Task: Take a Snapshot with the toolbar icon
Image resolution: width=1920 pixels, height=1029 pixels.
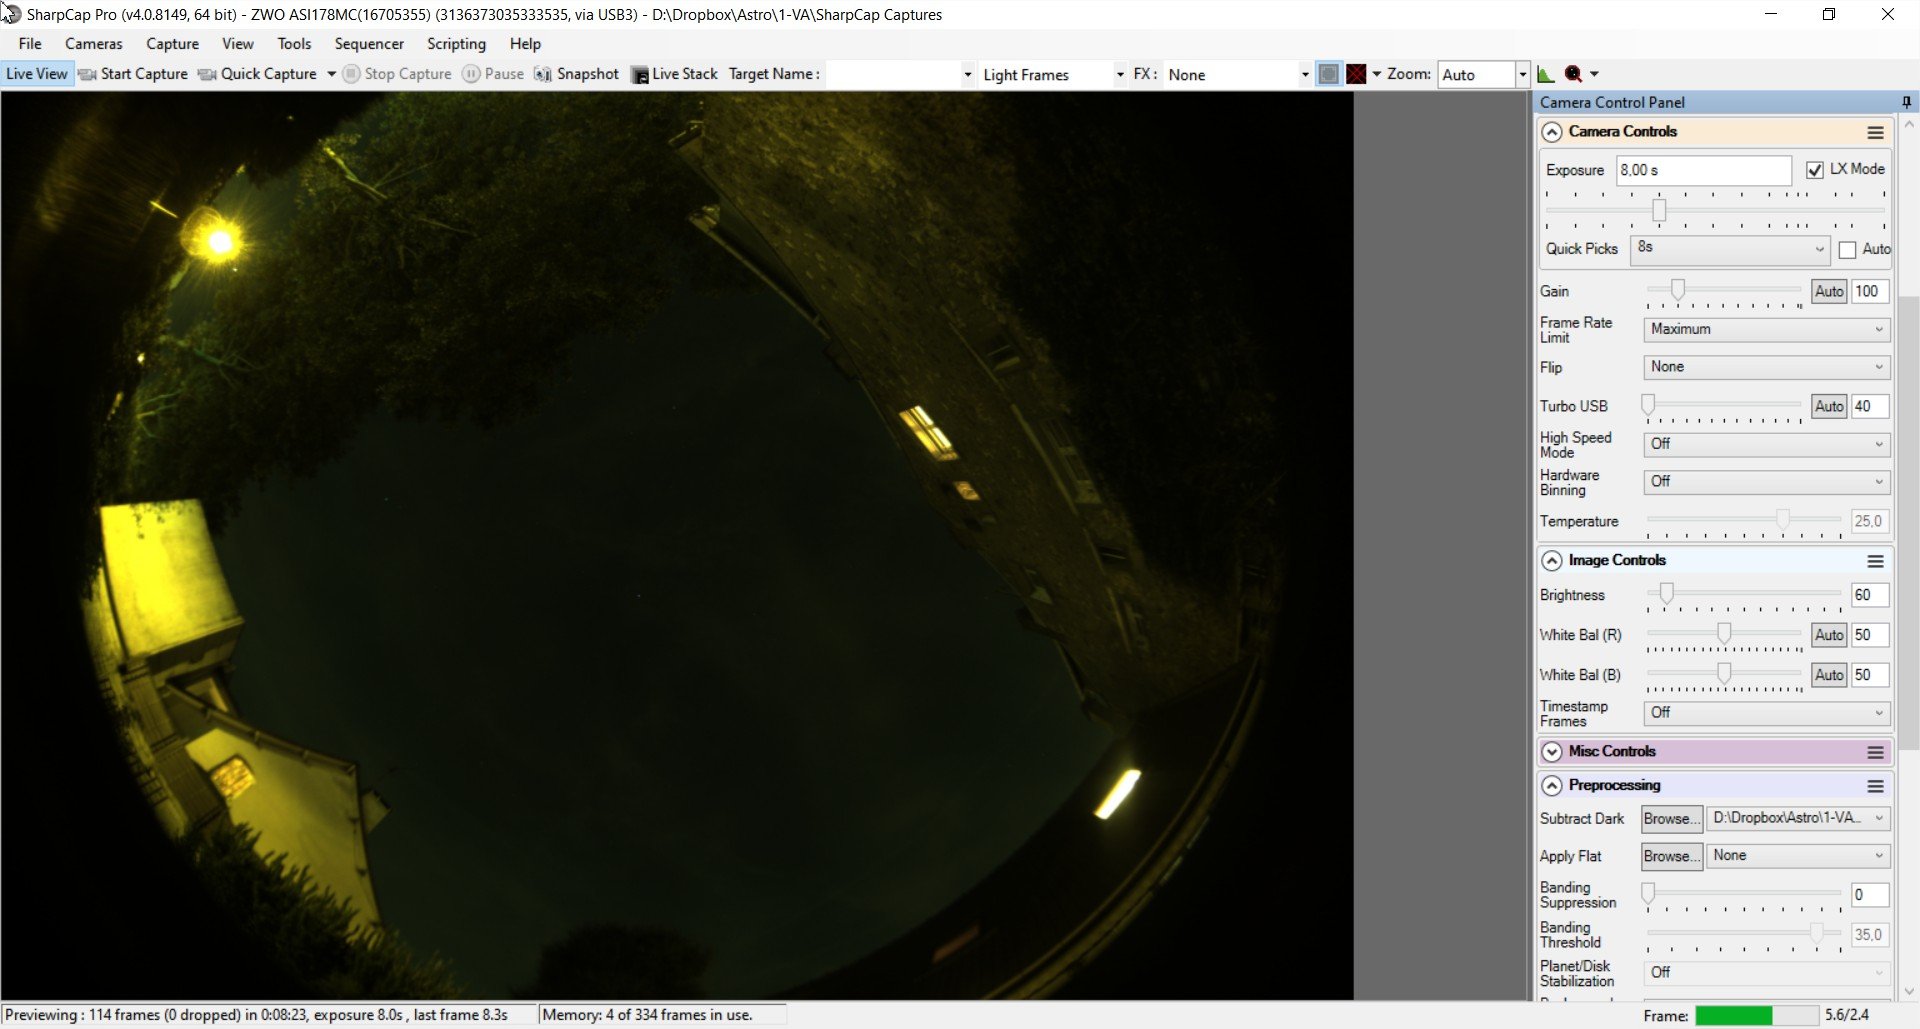Action: [x=543, y=74]
